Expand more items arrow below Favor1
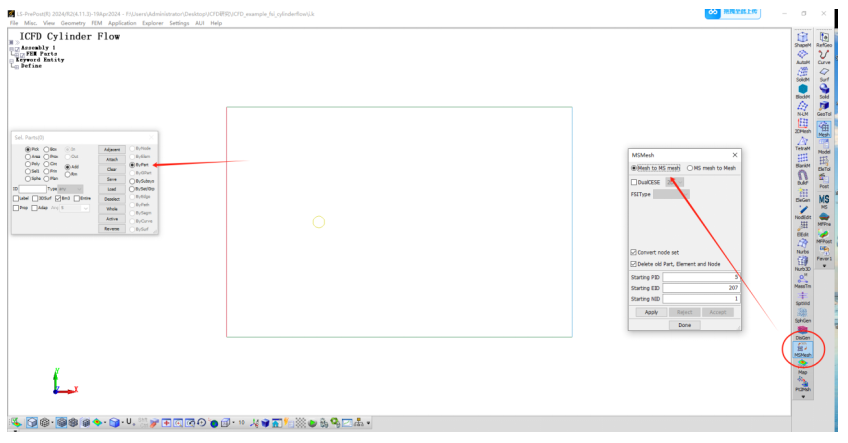Screen dimensions: 848x443 tap(824, 266)
